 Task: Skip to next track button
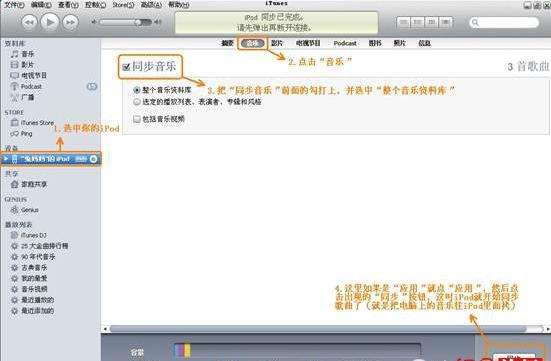(70, 22)
